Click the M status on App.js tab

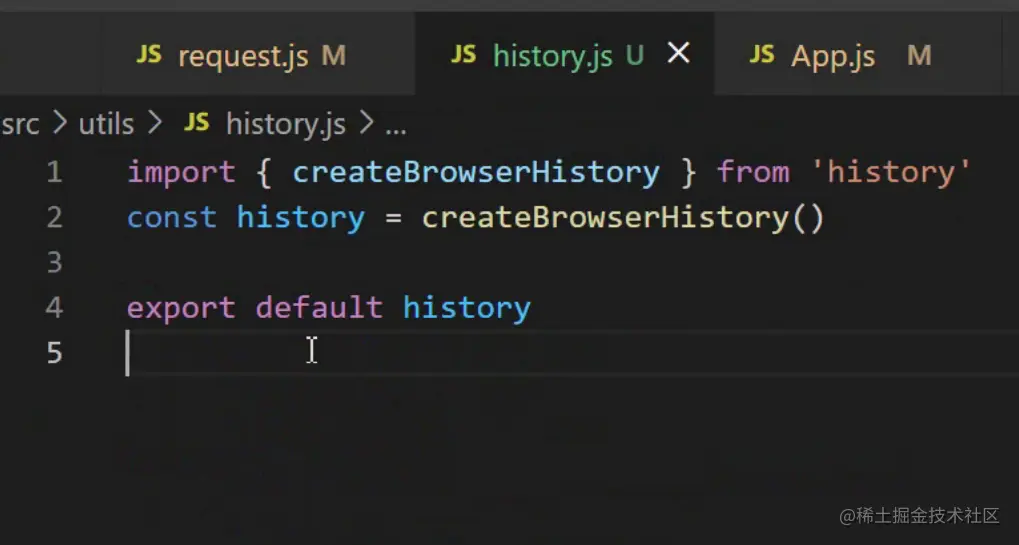(x=920, y=57)
